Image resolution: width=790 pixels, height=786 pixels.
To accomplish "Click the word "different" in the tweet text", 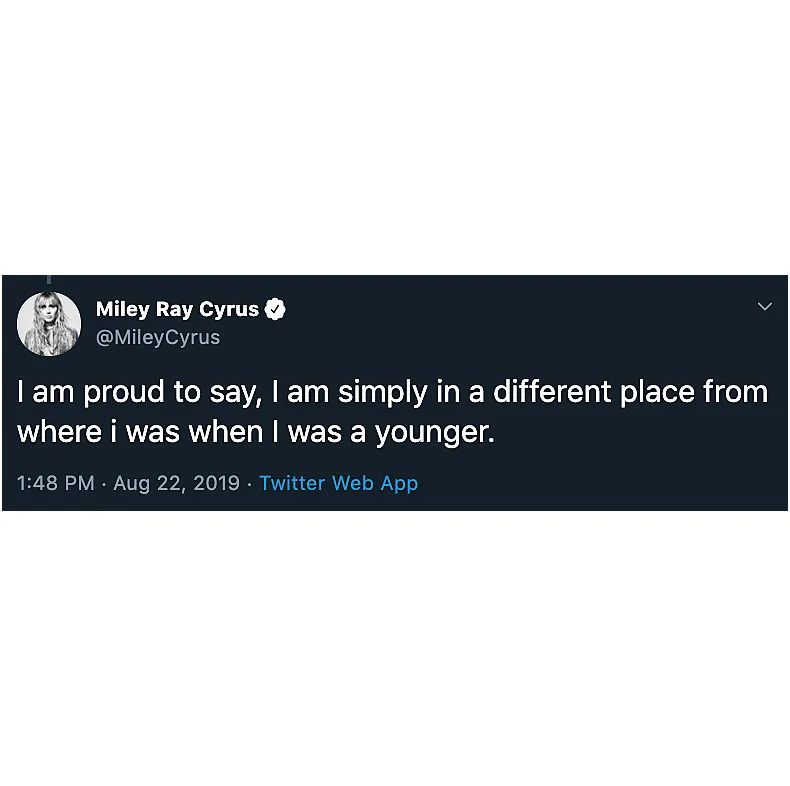I will tap(530, 392).
